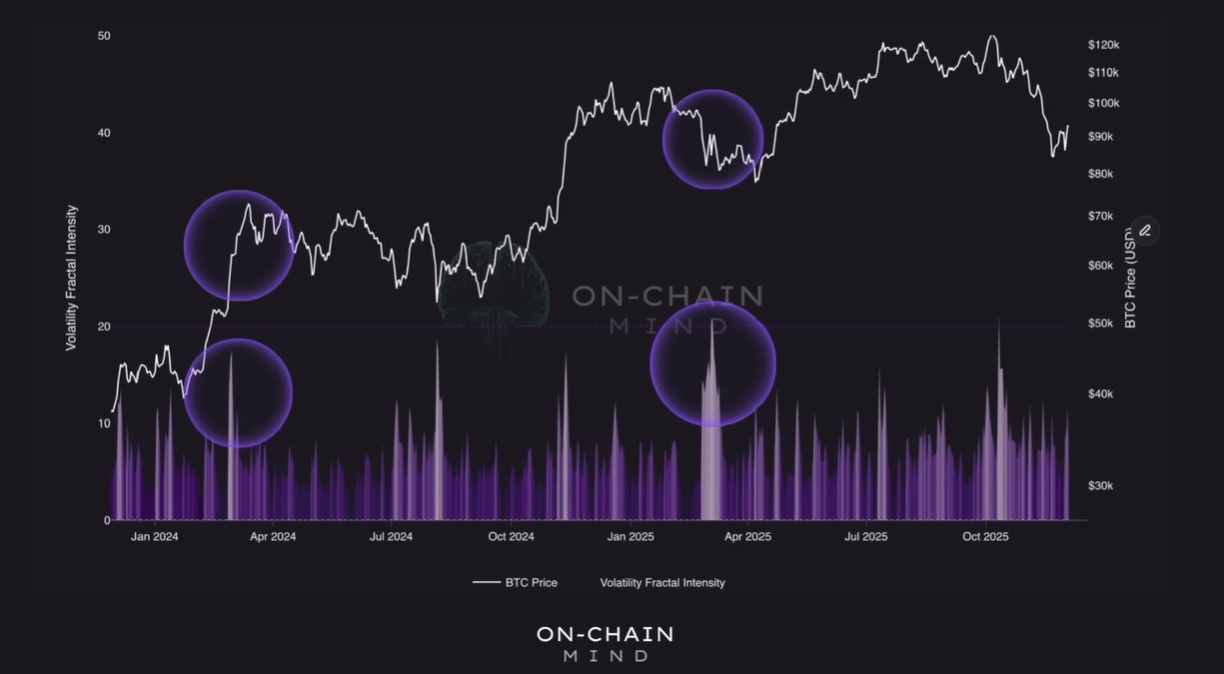Screen dimensions: 1224x674
Task: Select the Apr 2024 date tick
Action: pyautogui.click(x=273, y=537)
